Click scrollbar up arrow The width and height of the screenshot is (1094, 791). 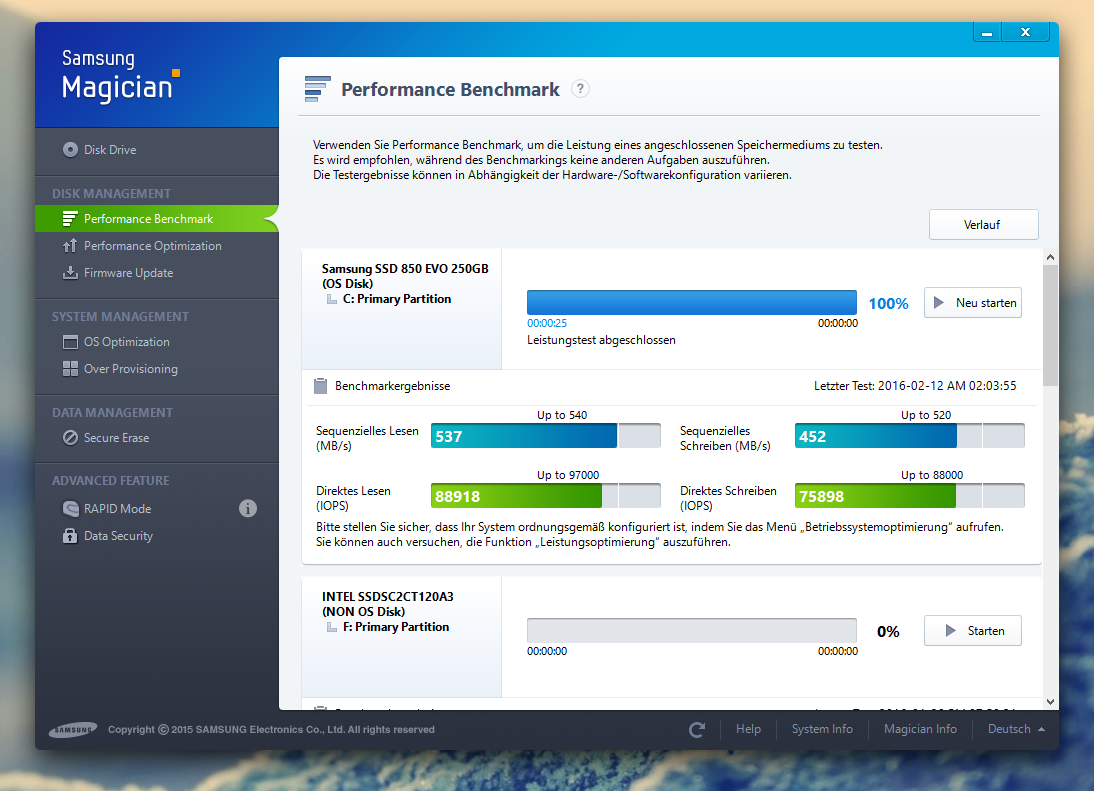click(x=1050, y=257)
